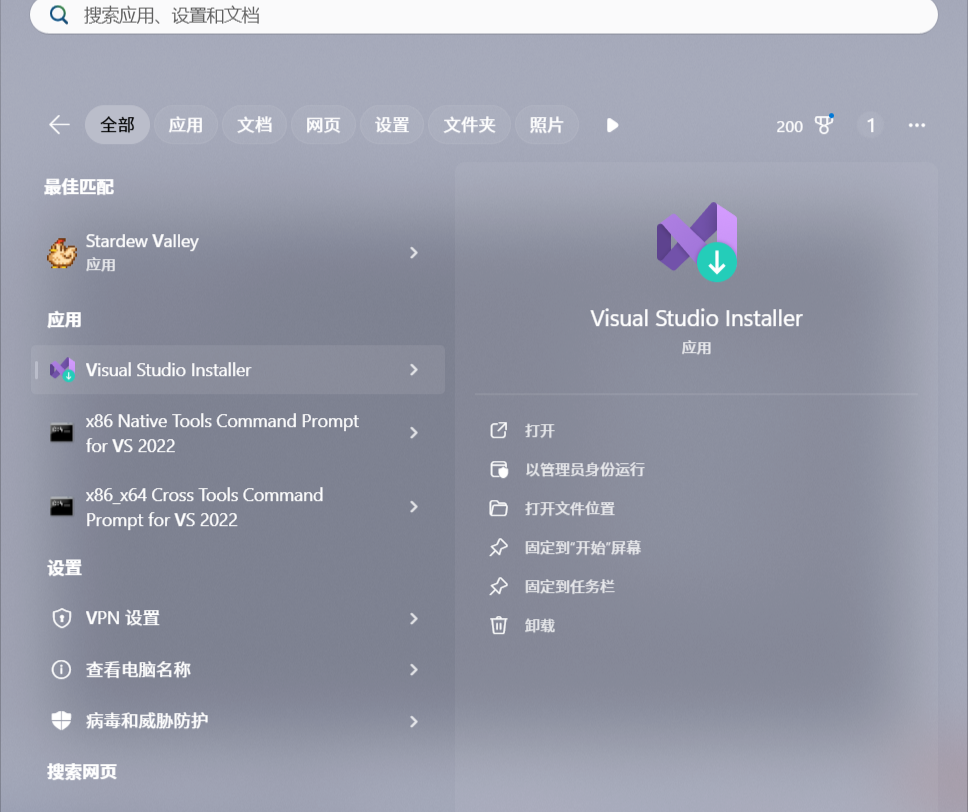Click the 200 rewards points count
This screenshot has height=812, width=968.
(789, 127)
